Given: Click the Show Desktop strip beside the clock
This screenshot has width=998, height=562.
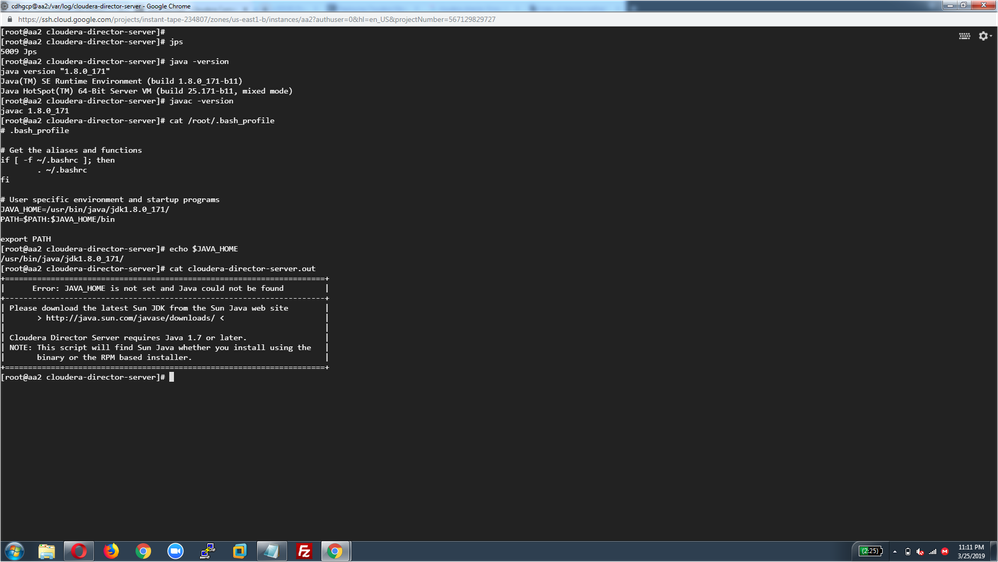Looking at the screenshot, I should point(994,551).
